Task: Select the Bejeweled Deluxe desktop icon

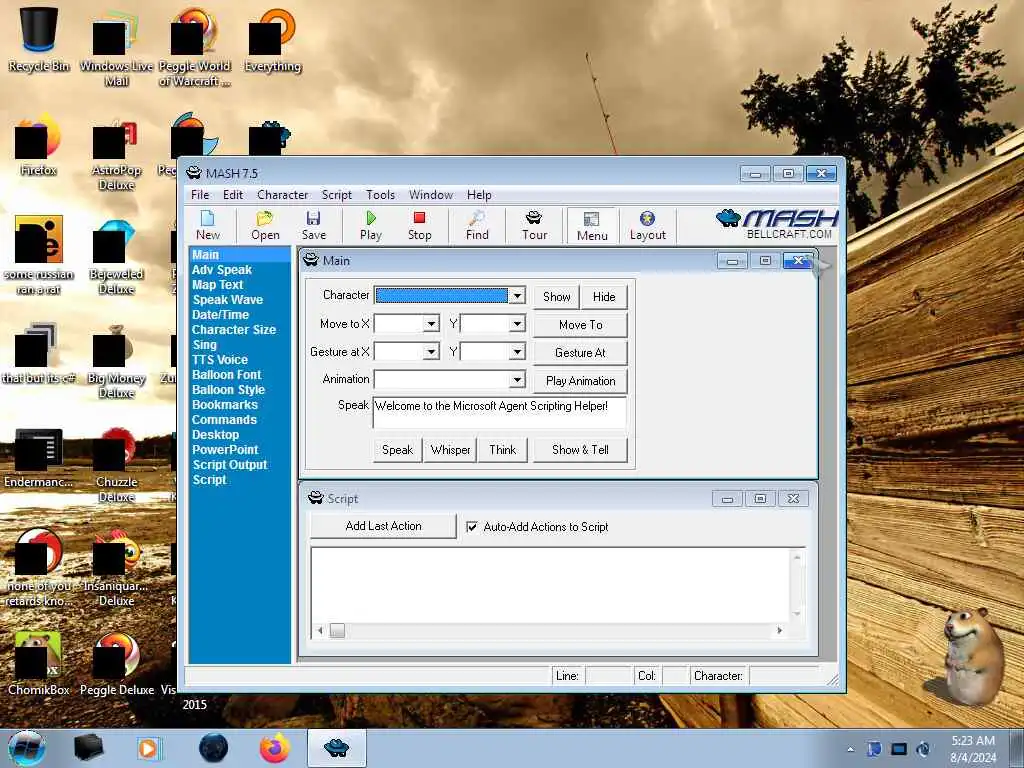Action: click(x=116, y=257)
